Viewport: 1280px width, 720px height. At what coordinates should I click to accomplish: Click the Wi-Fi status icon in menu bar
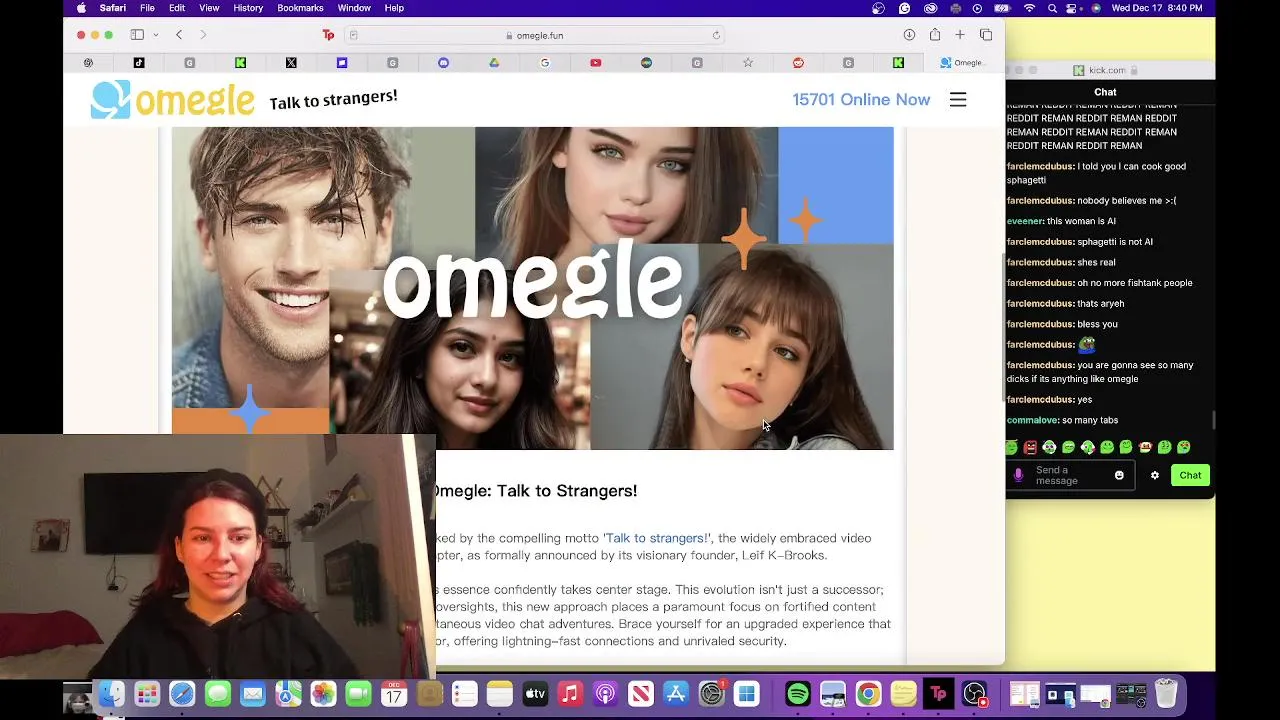[x=1029, y=8]
